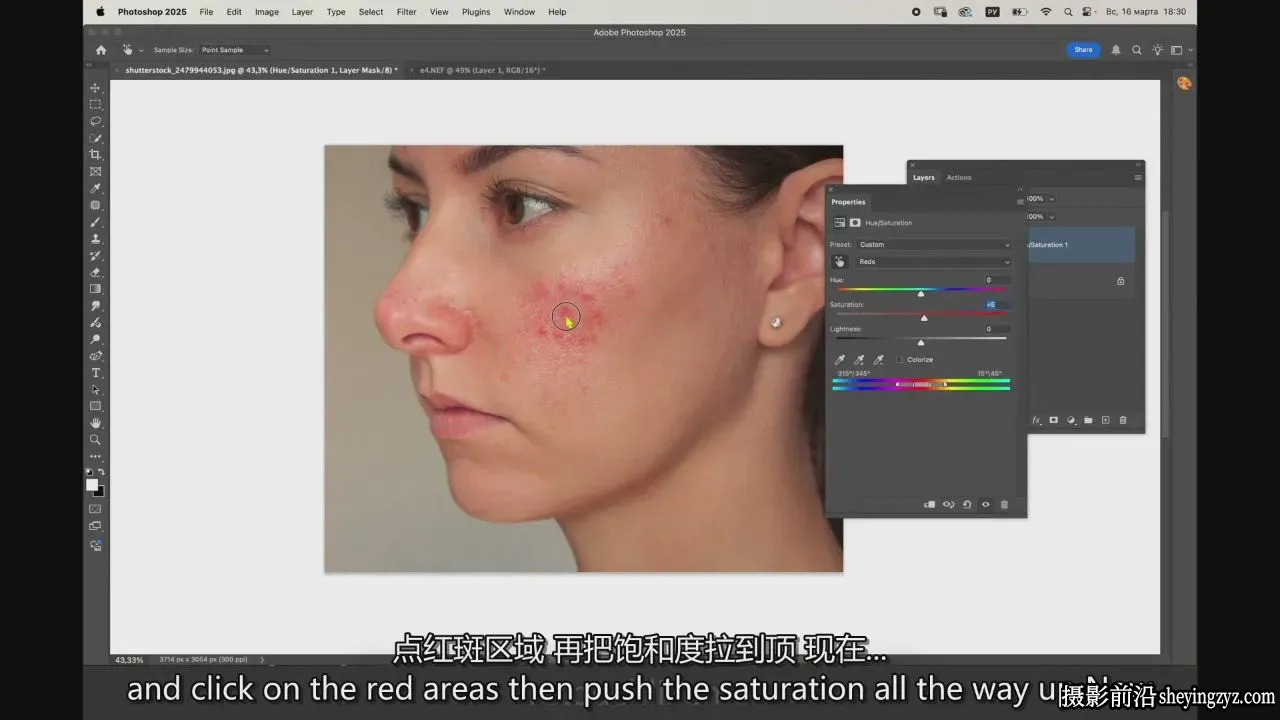Screen dimensions: 1280x720
Task: Toggle Quick Mask mode icon
Action: click(x=96, y=509)
